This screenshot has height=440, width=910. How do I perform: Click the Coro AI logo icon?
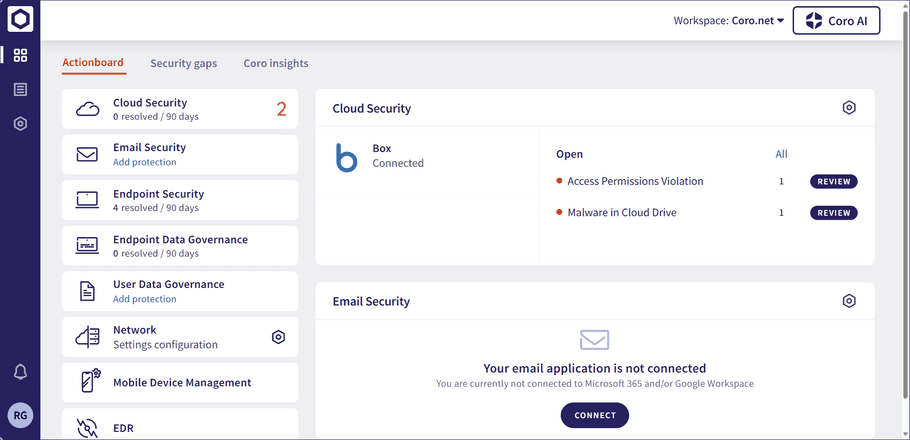(815, 21)
